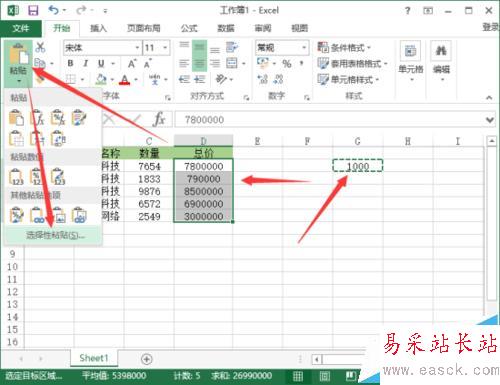
Task: Click the add new sheet plus button
Action: tap(146, 359)
